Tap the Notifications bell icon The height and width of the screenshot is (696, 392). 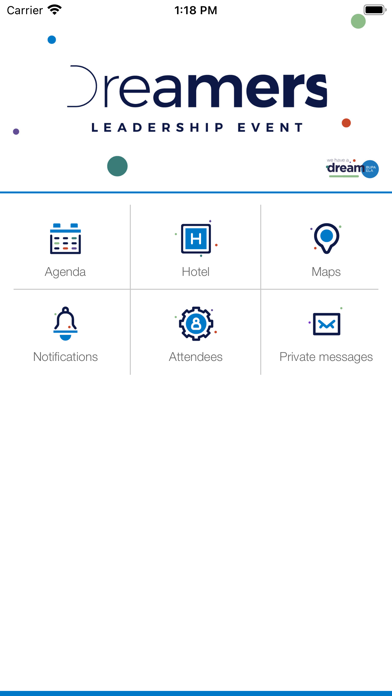pos(65,324)
